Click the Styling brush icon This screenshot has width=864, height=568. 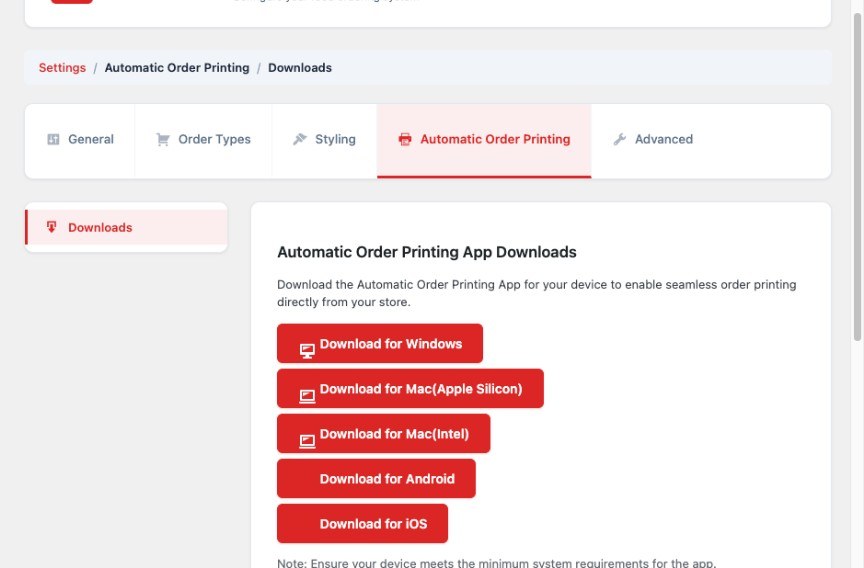click(300, 139)
